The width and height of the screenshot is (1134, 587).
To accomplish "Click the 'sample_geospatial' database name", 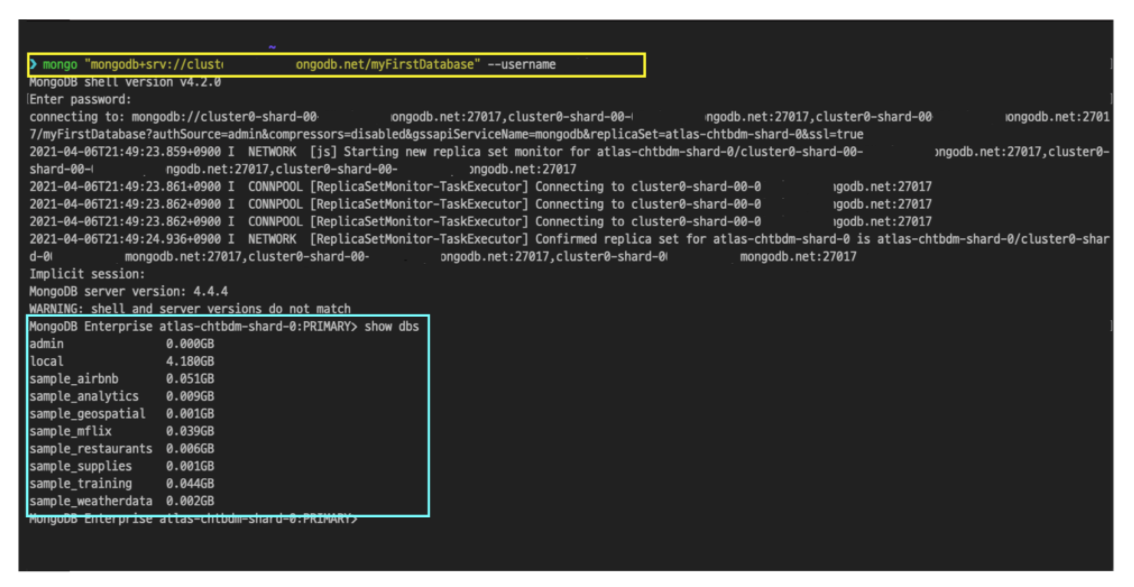I will click(87, 414).
